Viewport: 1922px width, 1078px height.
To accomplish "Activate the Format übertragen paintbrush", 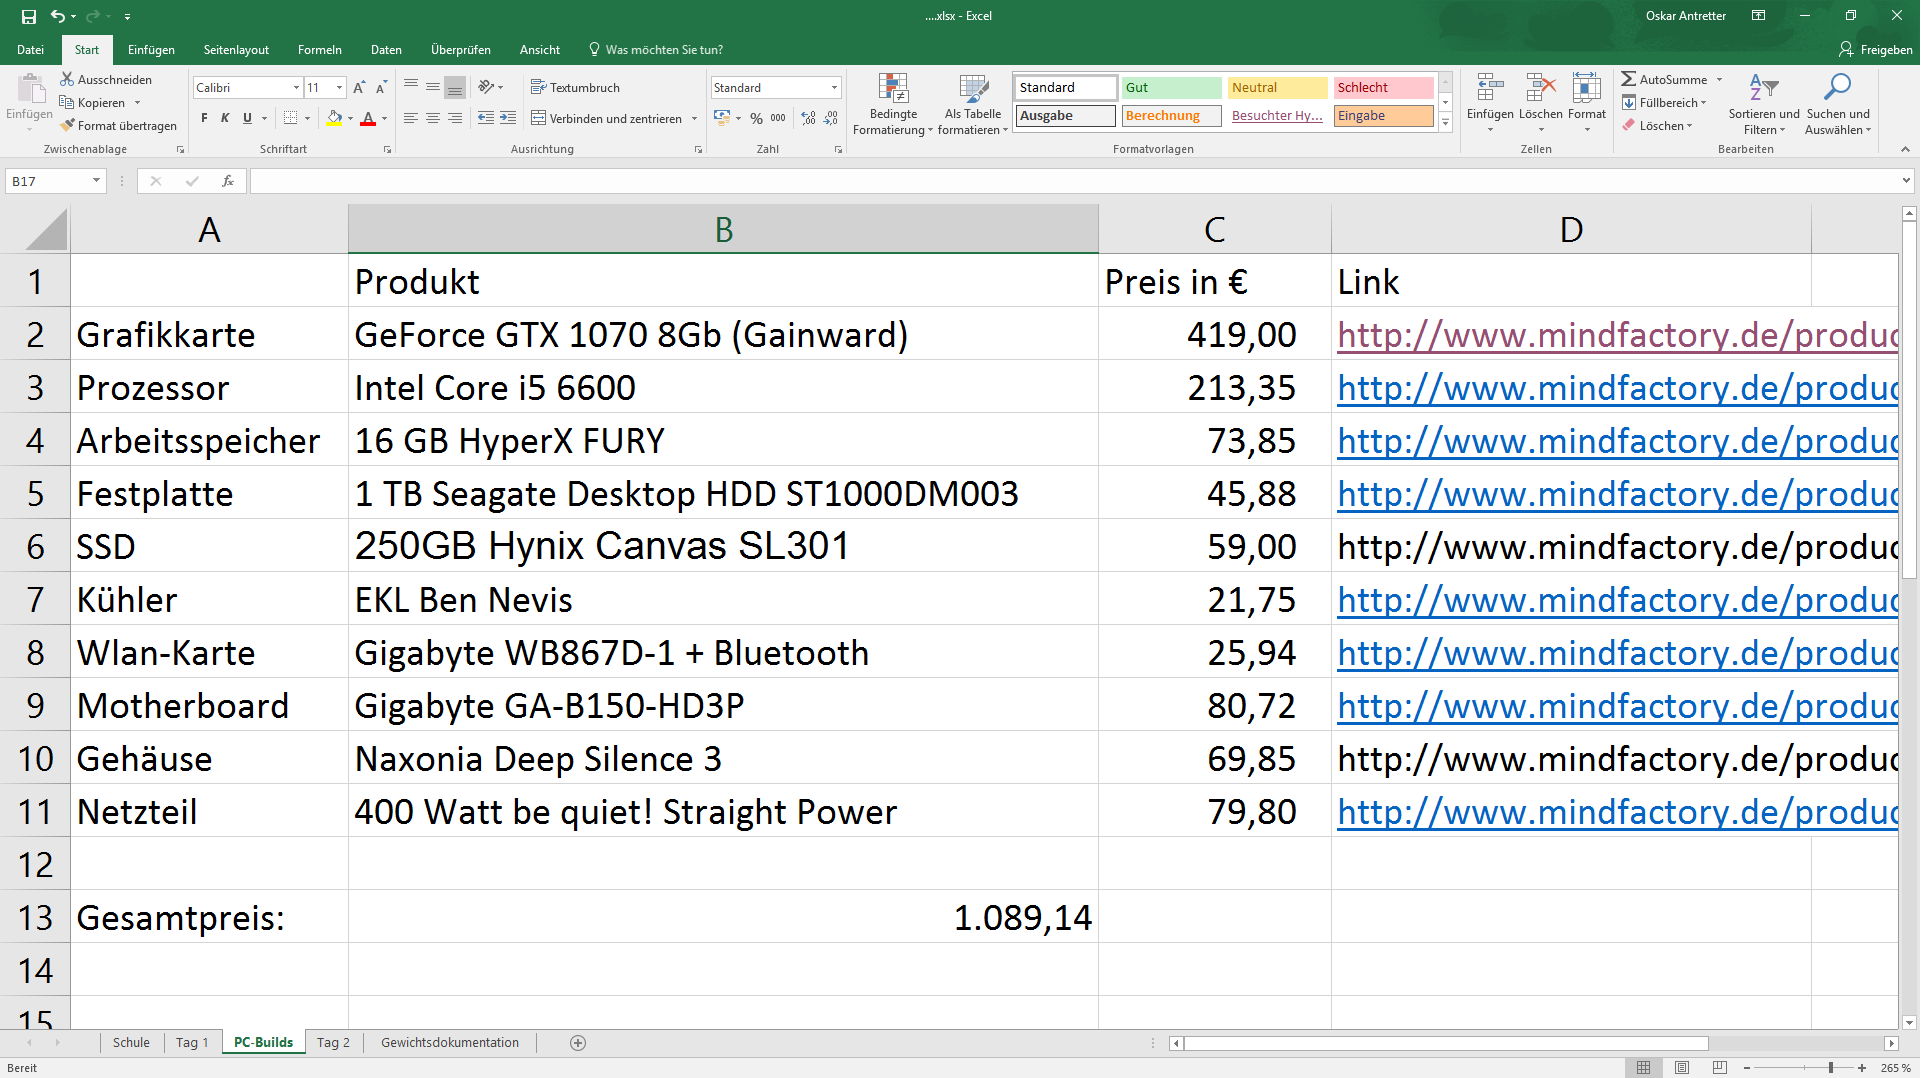I will [67, 126].
